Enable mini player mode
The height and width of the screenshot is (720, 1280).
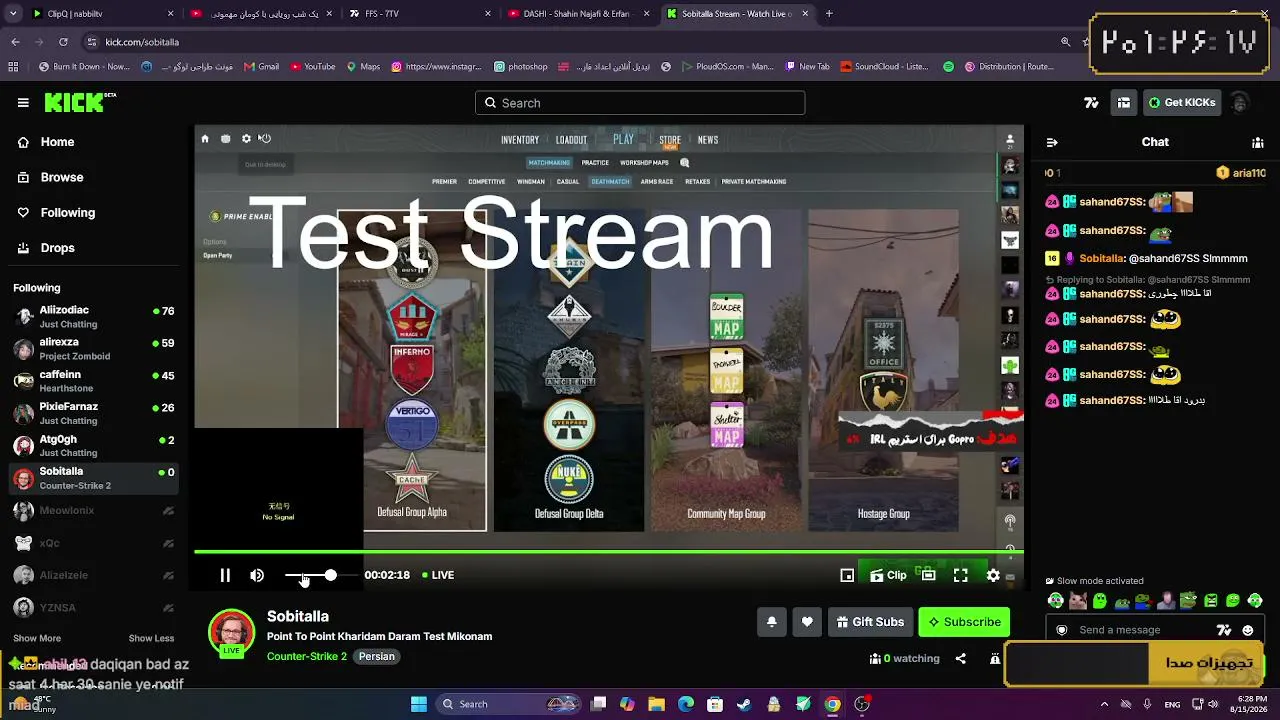coord(847,575)
